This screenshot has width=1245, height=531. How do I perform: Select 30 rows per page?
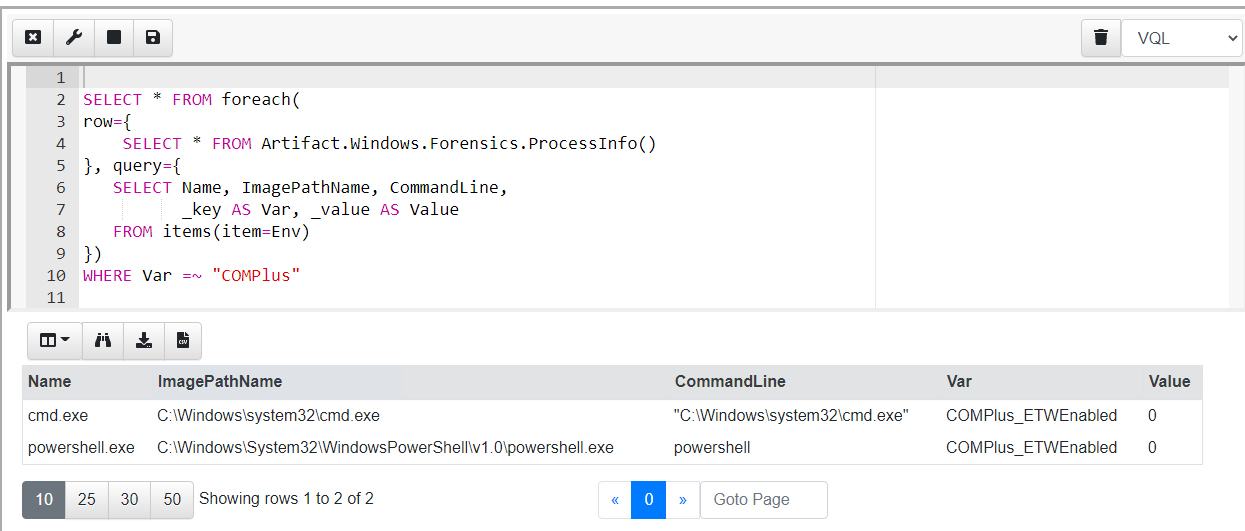(130, 499)
